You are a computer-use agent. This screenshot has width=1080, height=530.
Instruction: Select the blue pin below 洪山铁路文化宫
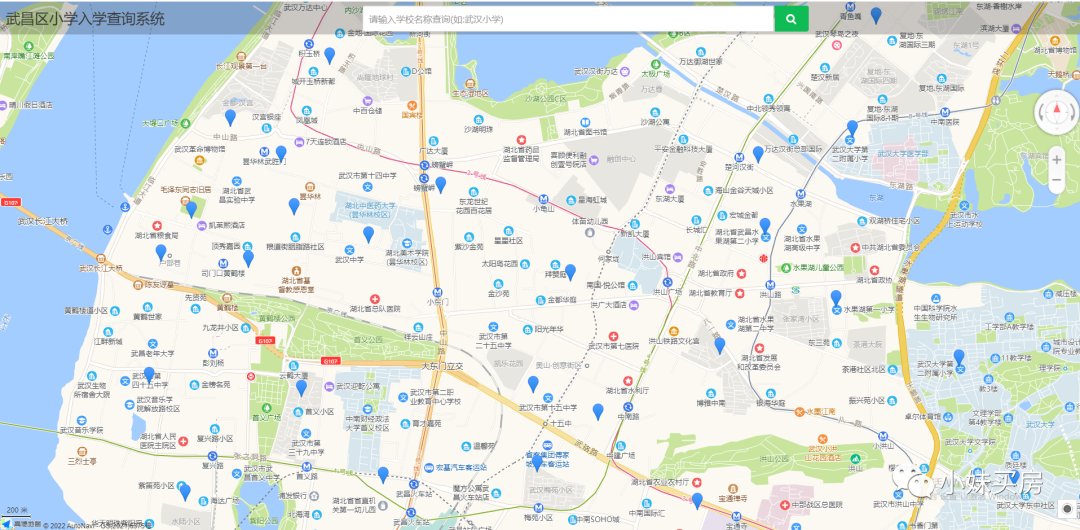[720, 345]
